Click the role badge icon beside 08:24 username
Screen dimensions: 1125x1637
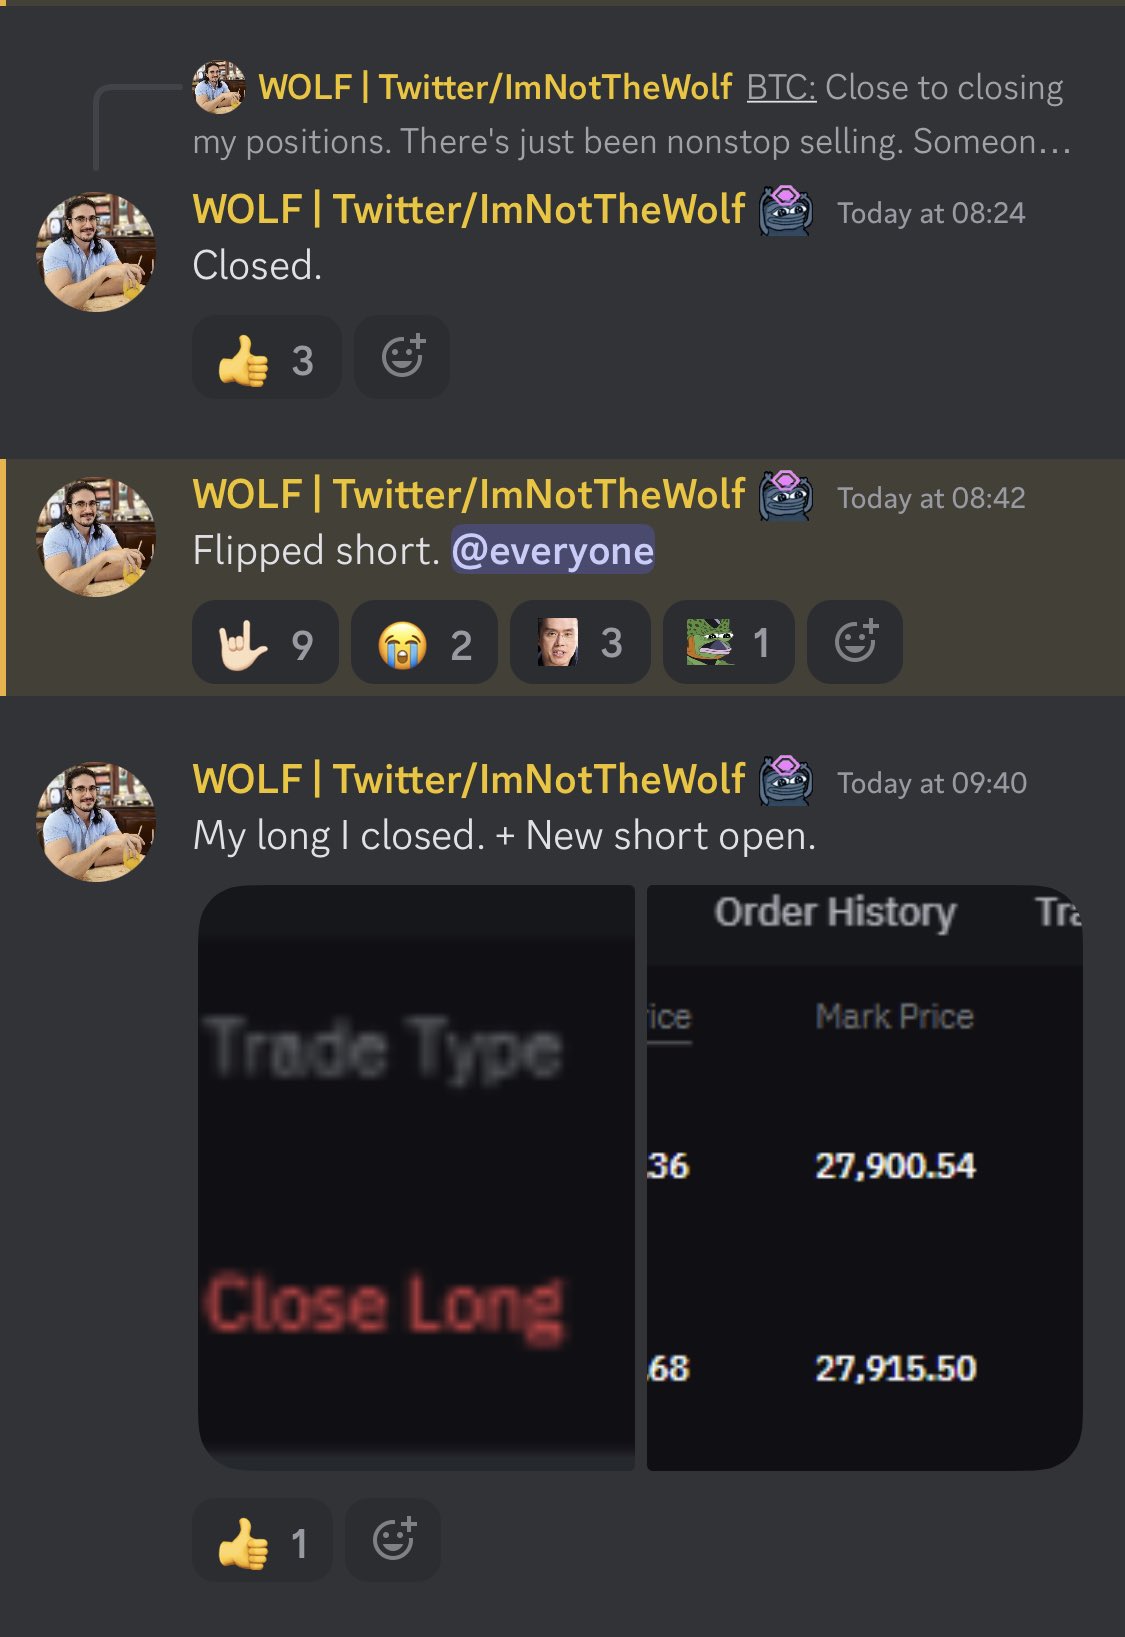(786, 210)
